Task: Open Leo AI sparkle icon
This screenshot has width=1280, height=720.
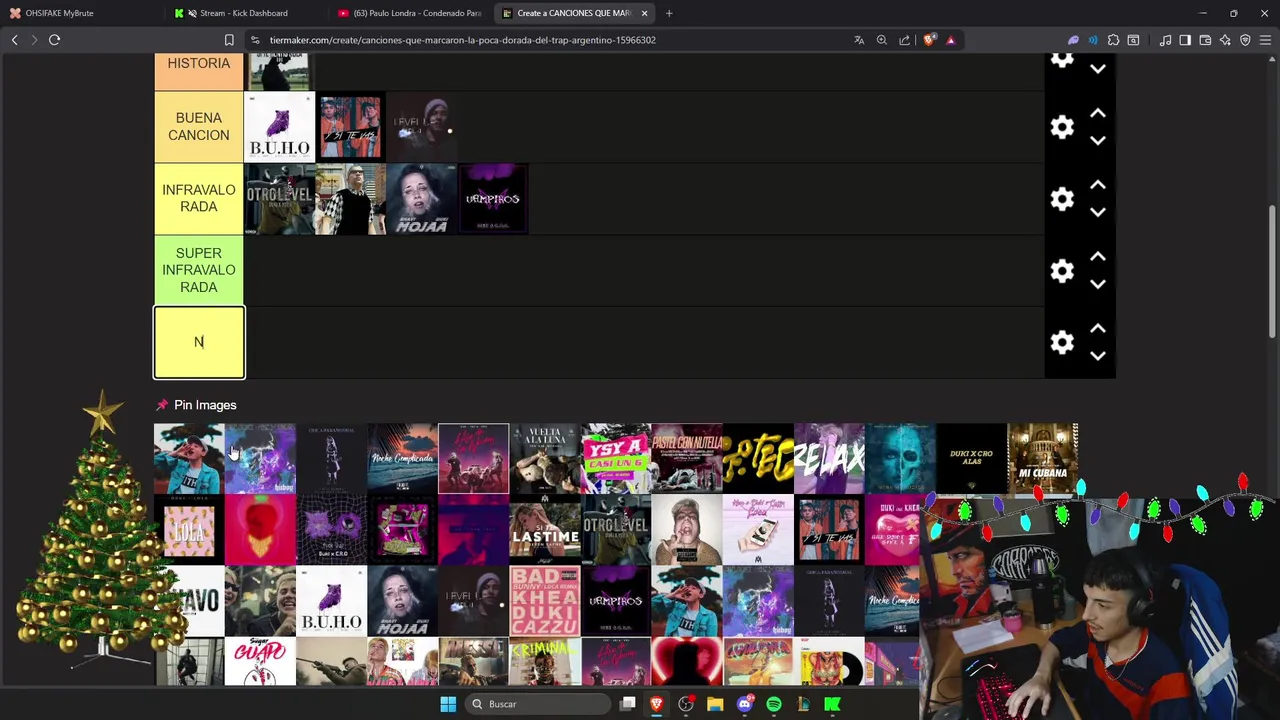Action: coord(1225,40)
